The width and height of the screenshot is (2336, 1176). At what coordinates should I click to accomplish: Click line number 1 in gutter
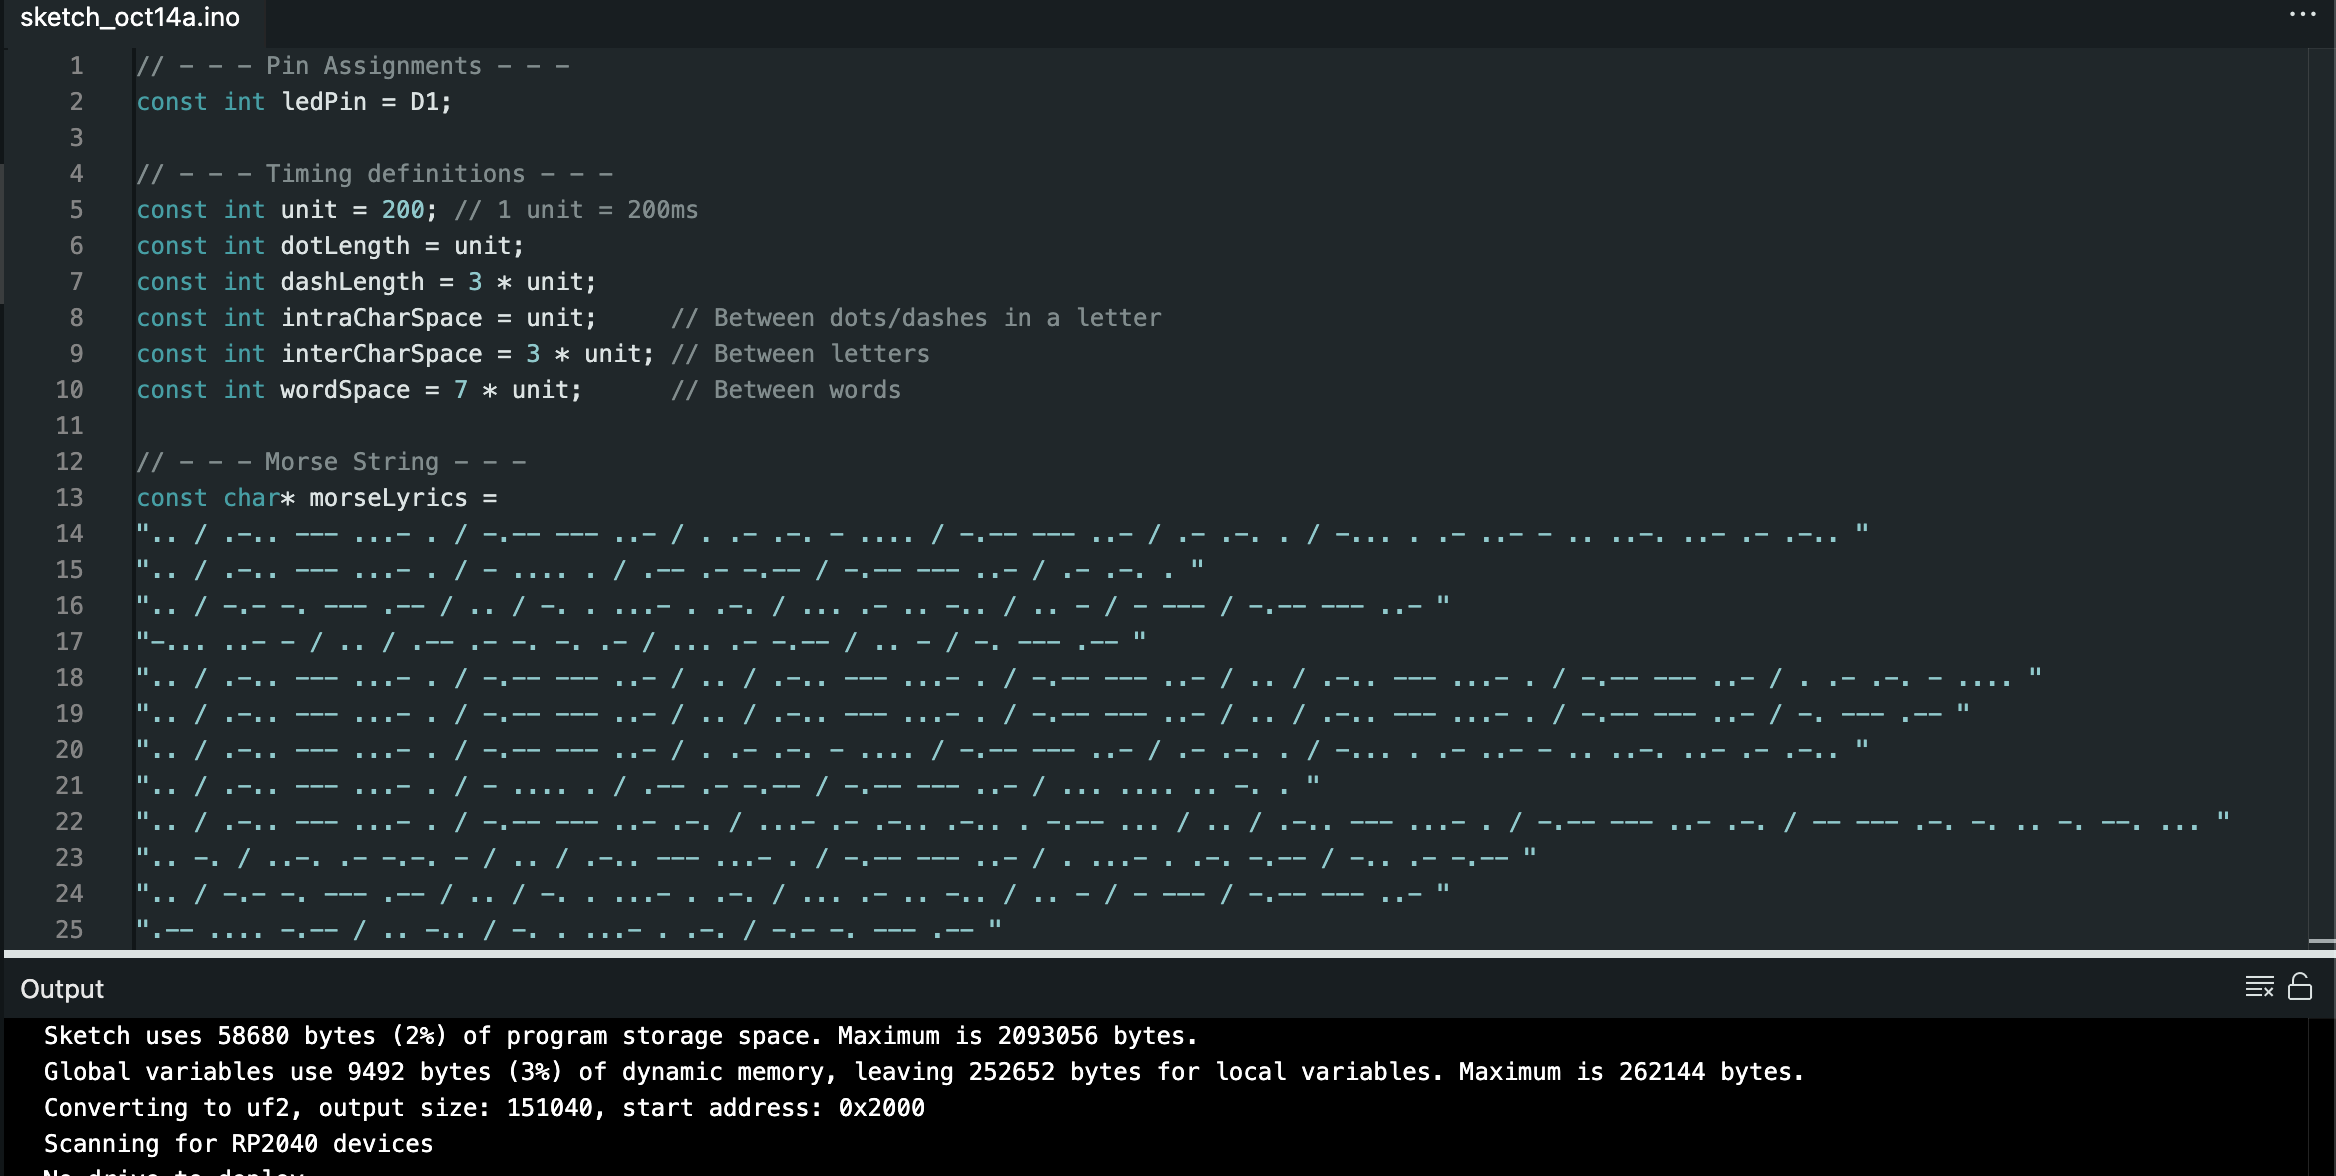(76, 66)
